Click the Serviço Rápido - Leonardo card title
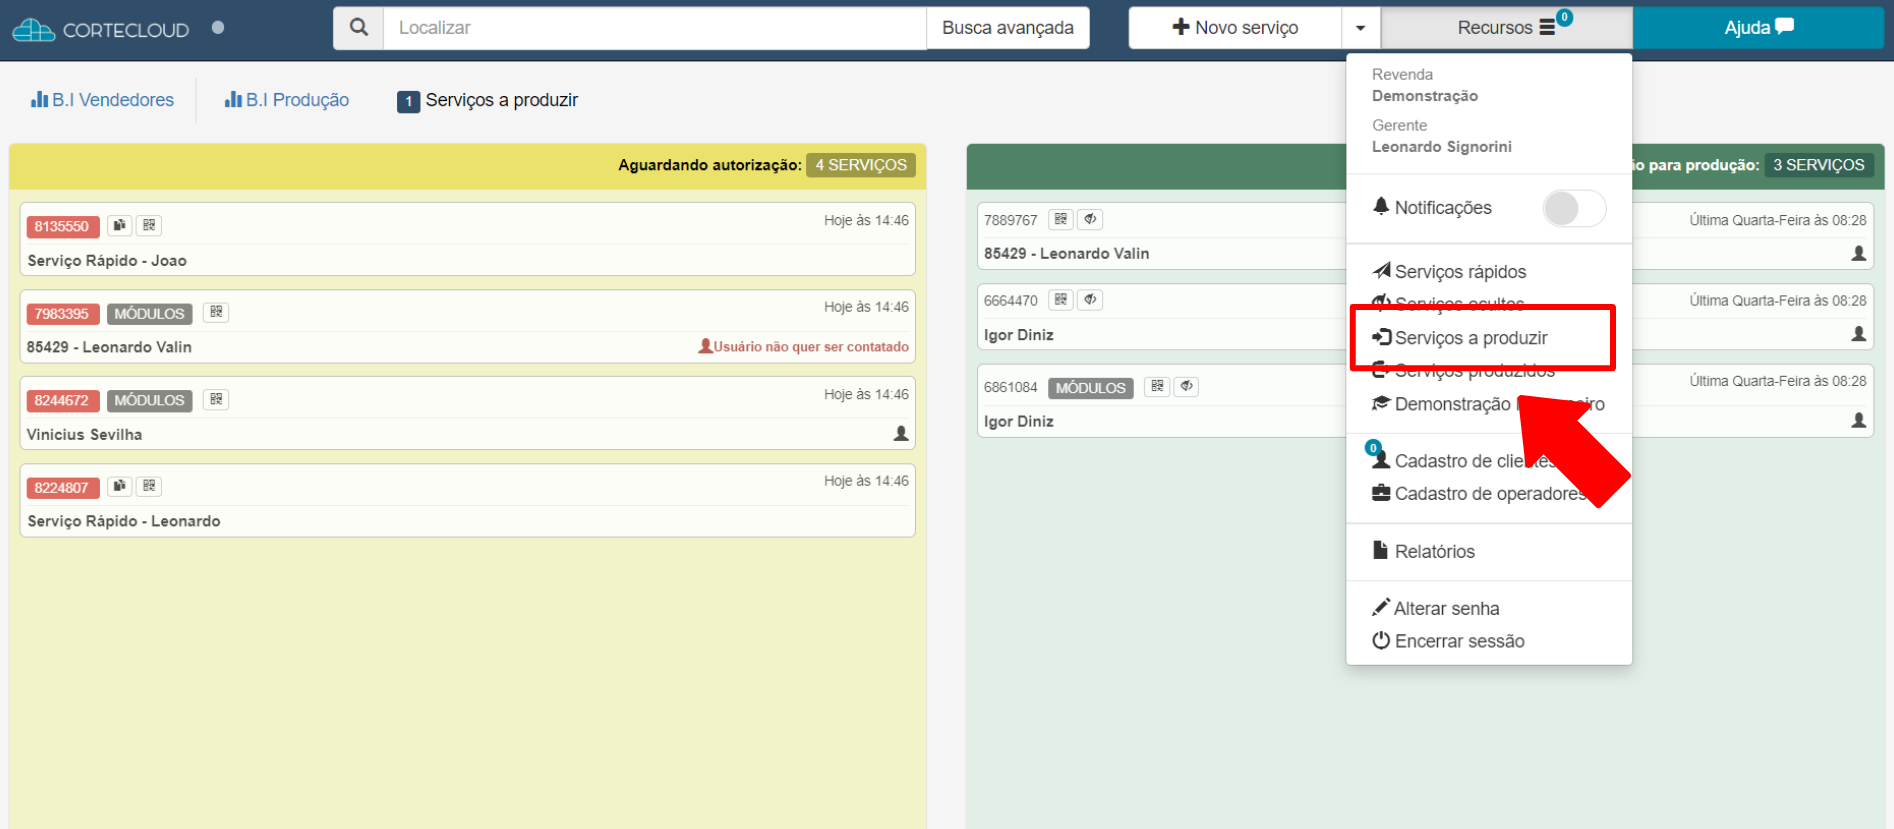This screenshot has width=1894, height=829. click(x=124, y=521)
